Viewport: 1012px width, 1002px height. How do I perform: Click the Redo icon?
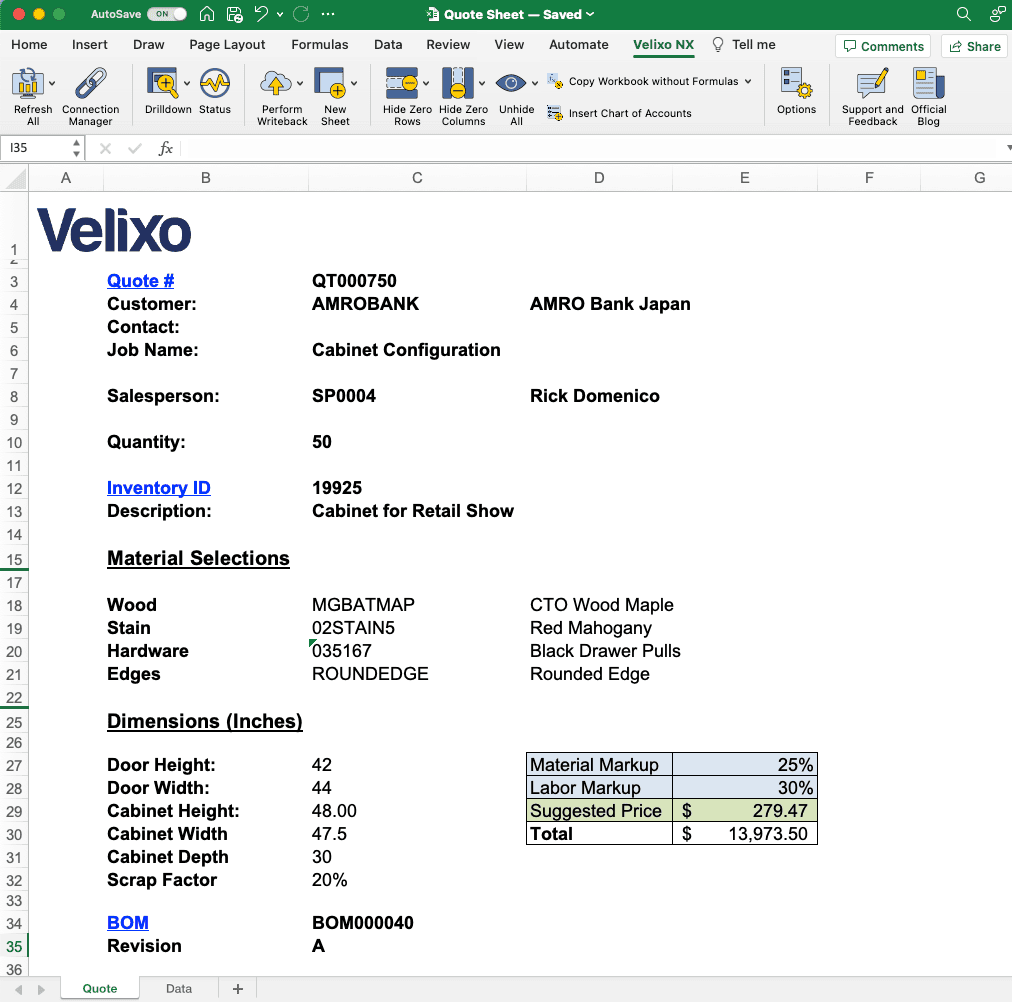click(301, 14)
